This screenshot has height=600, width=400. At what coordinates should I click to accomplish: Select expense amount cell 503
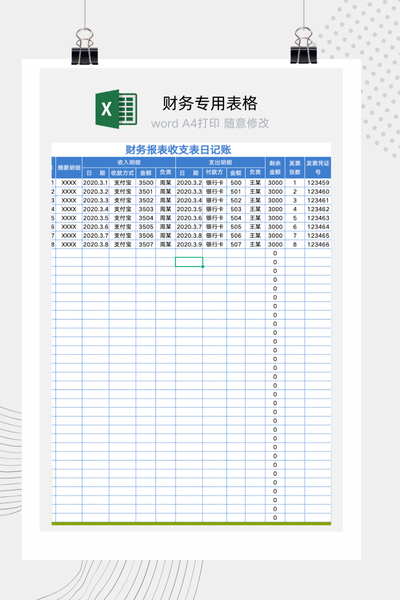coord(236,209)
